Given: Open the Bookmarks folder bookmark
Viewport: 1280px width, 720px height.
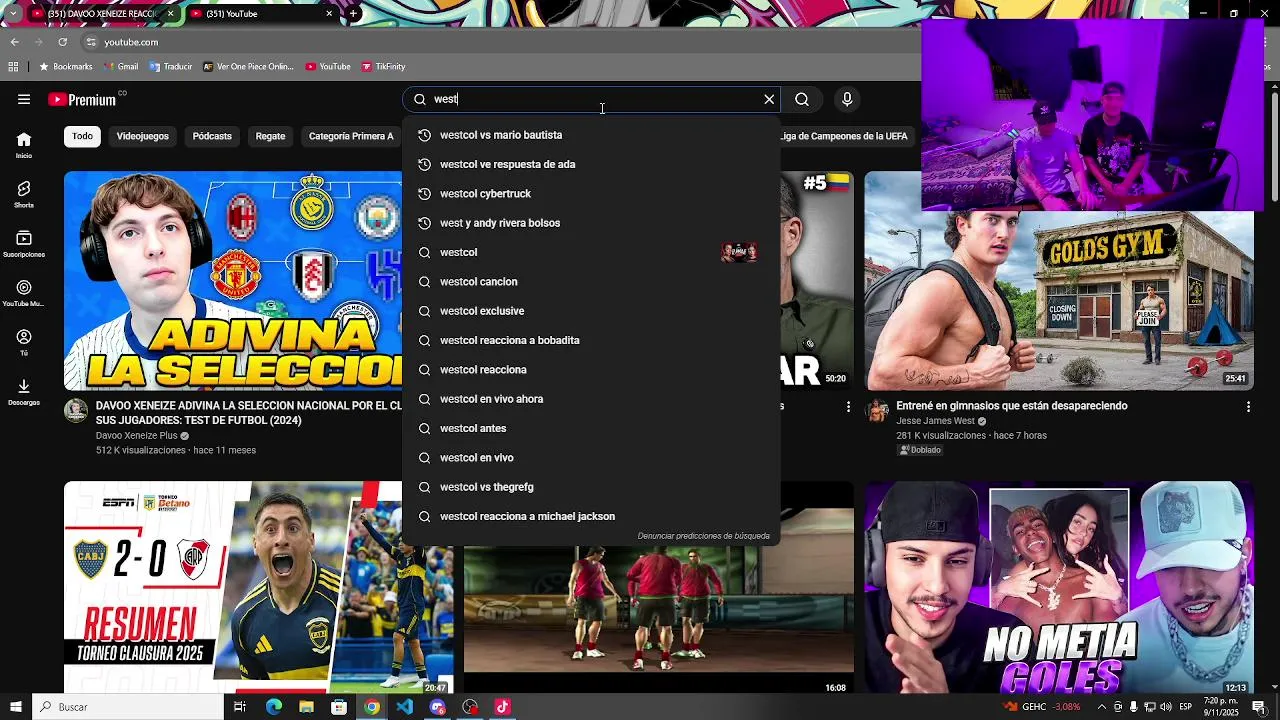Looking at the screenshot, I should tap(65, 67).
